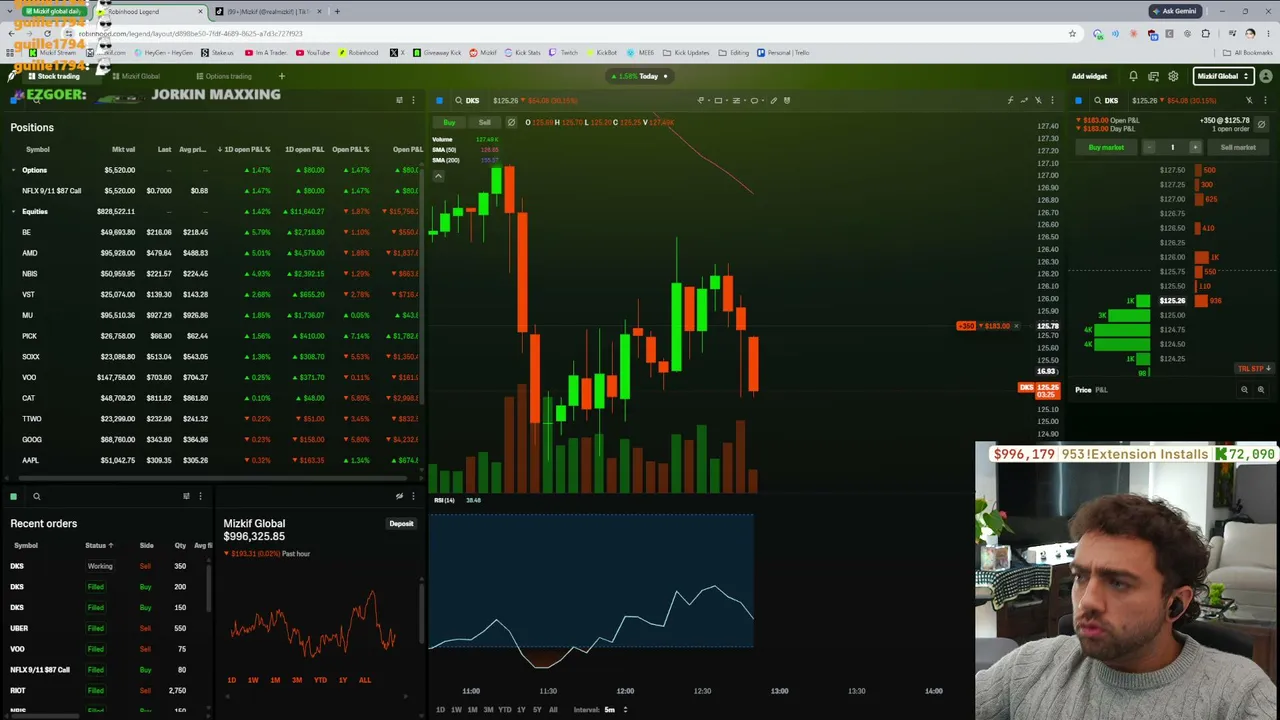Select the ellipse annotation tool on chart
Image resolution: width=1280 pixels, height=720 pixels.
754,100
